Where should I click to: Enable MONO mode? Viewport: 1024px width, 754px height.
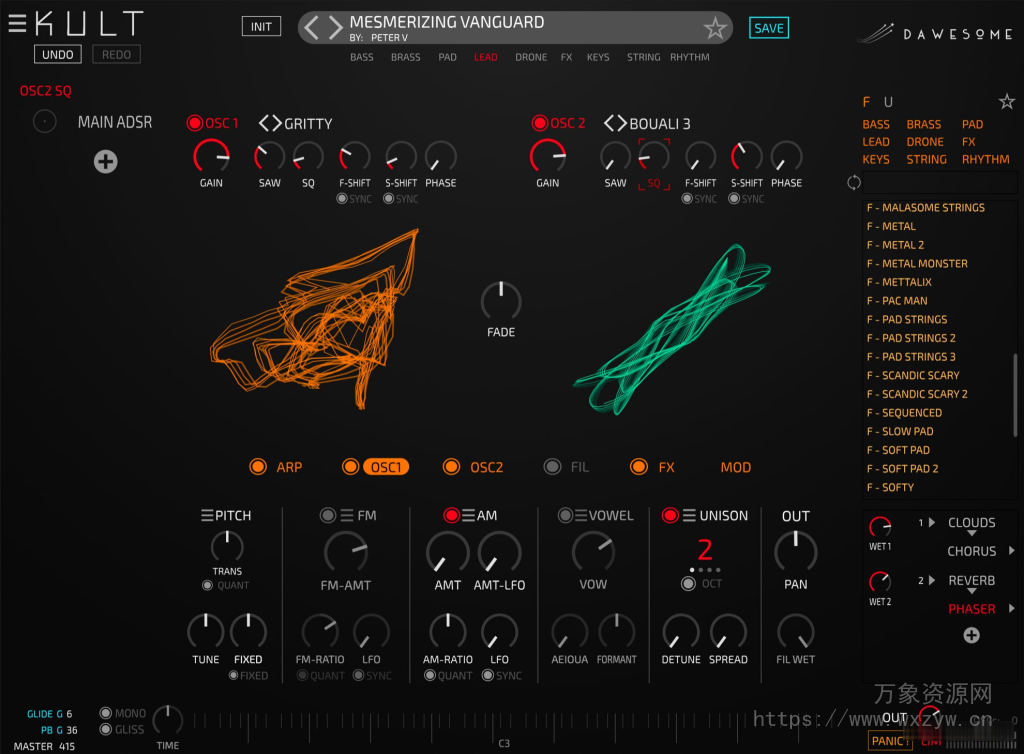click(107, 713)
